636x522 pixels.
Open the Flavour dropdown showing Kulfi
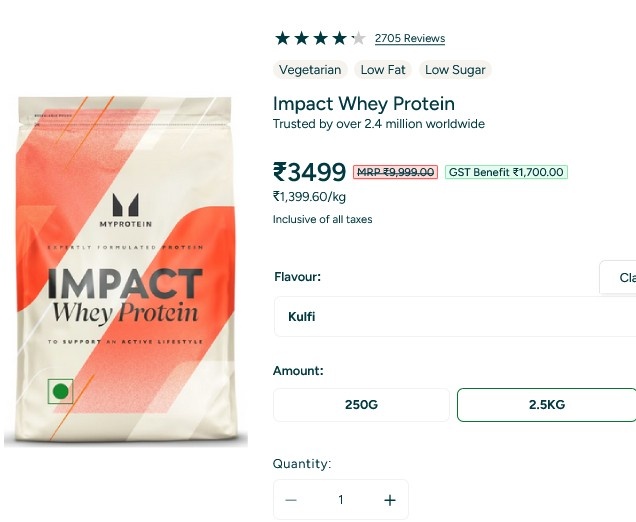tap(455, 316)
